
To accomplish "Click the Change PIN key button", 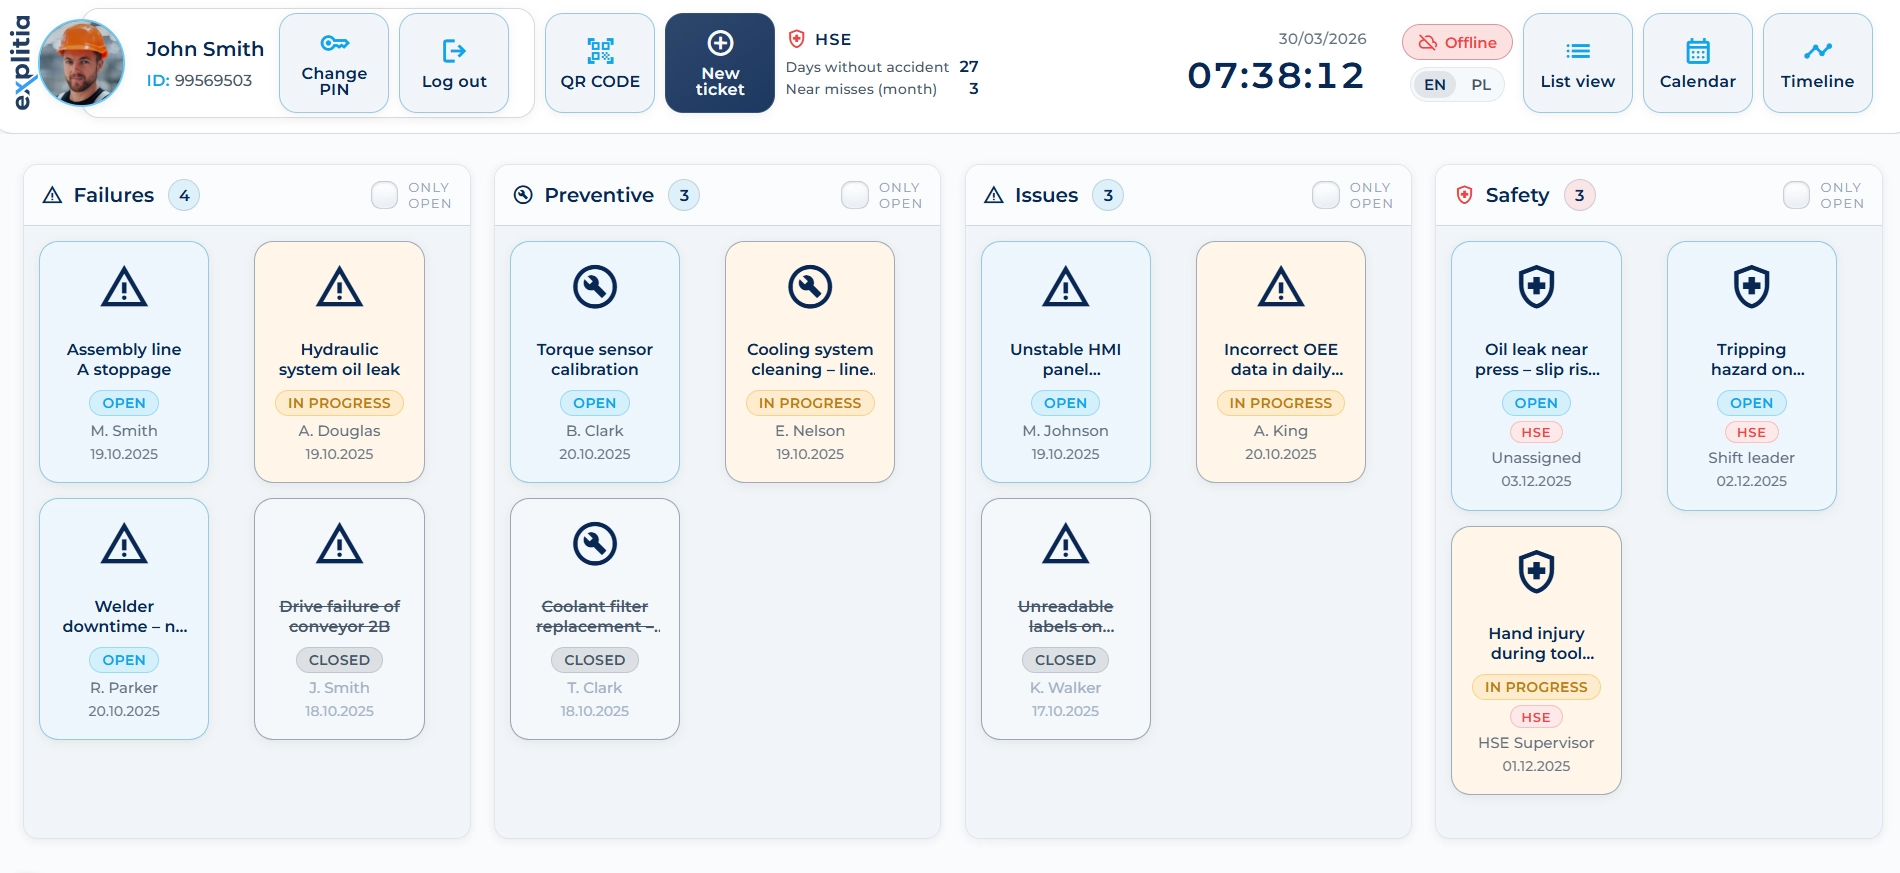I will 334,63.
